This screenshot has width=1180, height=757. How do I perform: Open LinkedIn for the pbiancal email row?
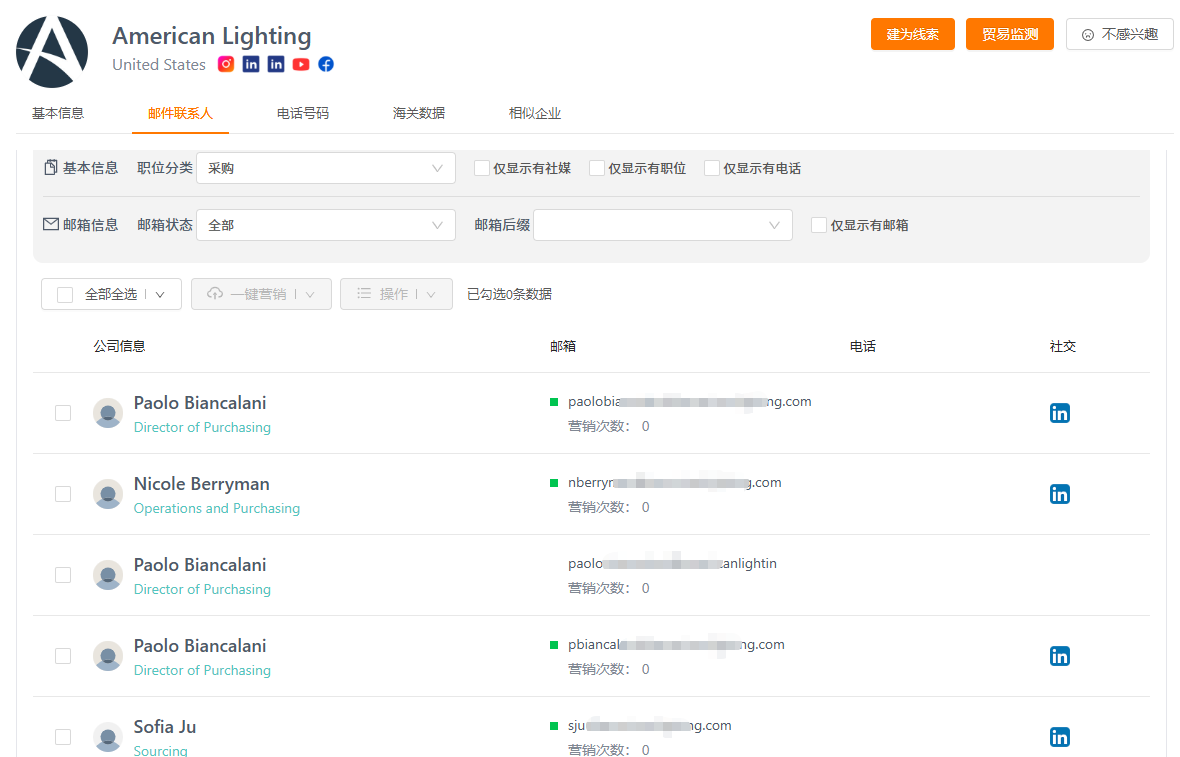(x=1060, y=656)
